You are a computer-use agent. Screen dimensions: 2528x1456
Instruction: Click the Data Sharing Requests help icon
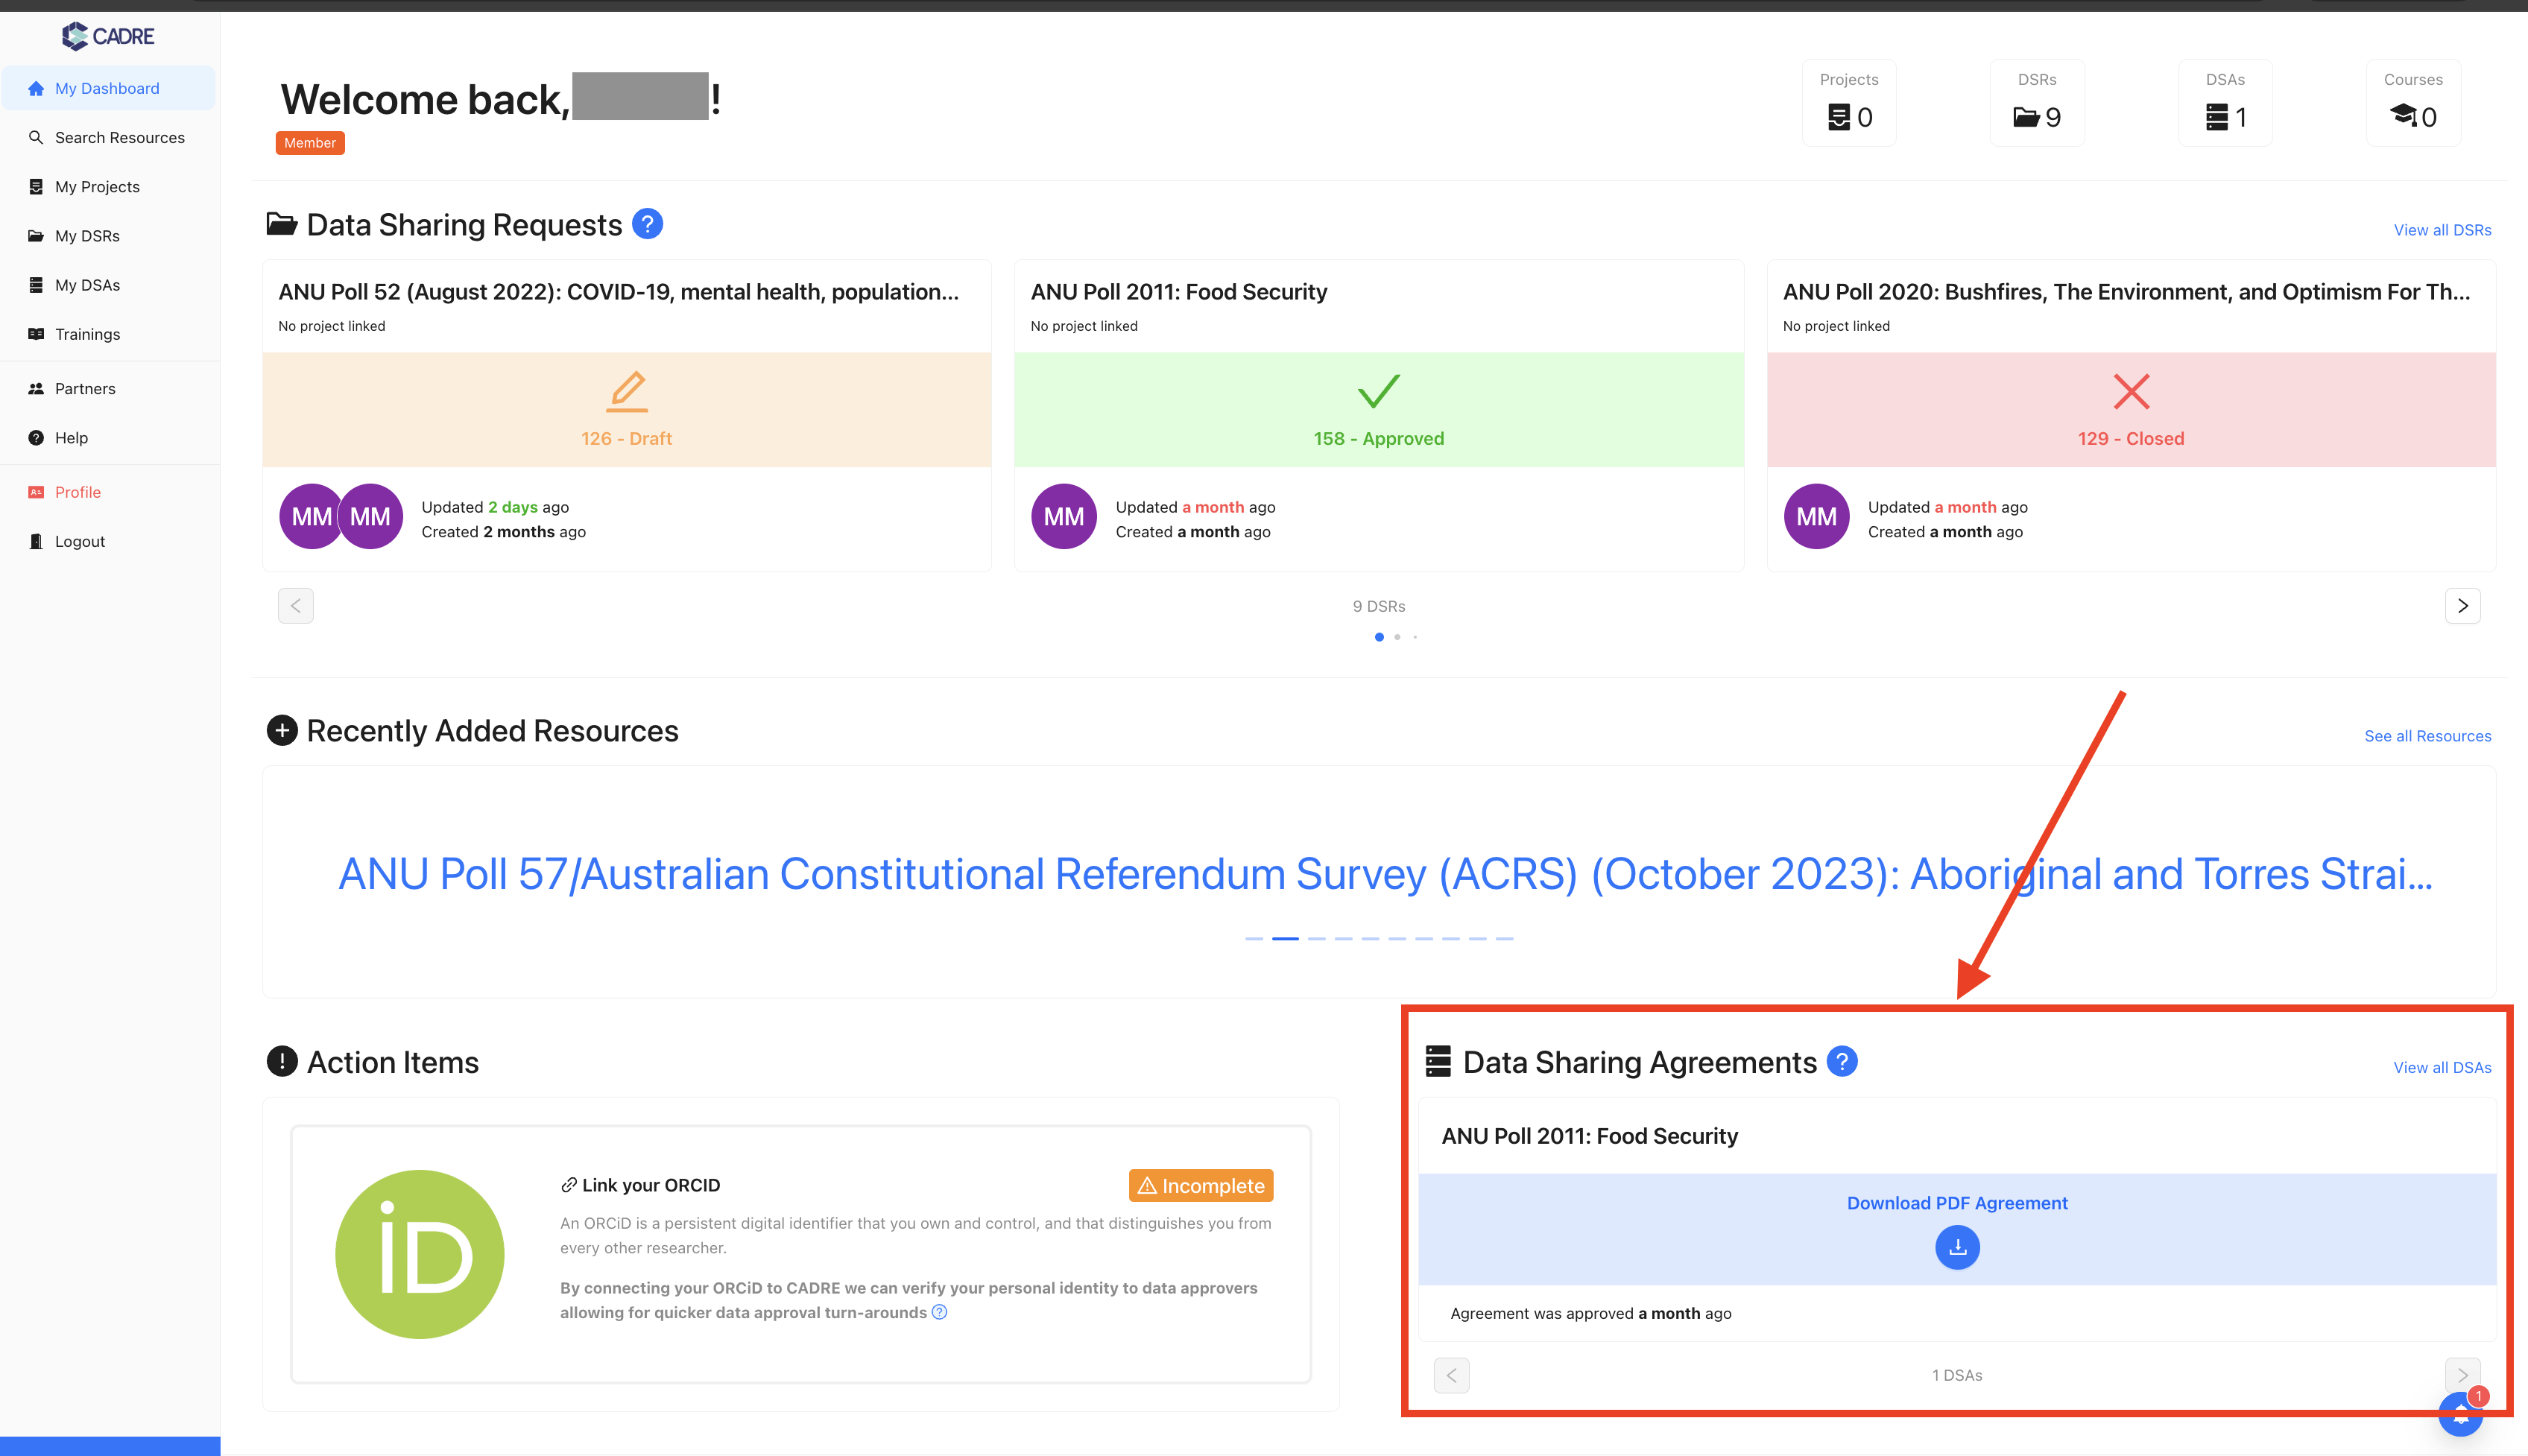click(x=647, y=224)
